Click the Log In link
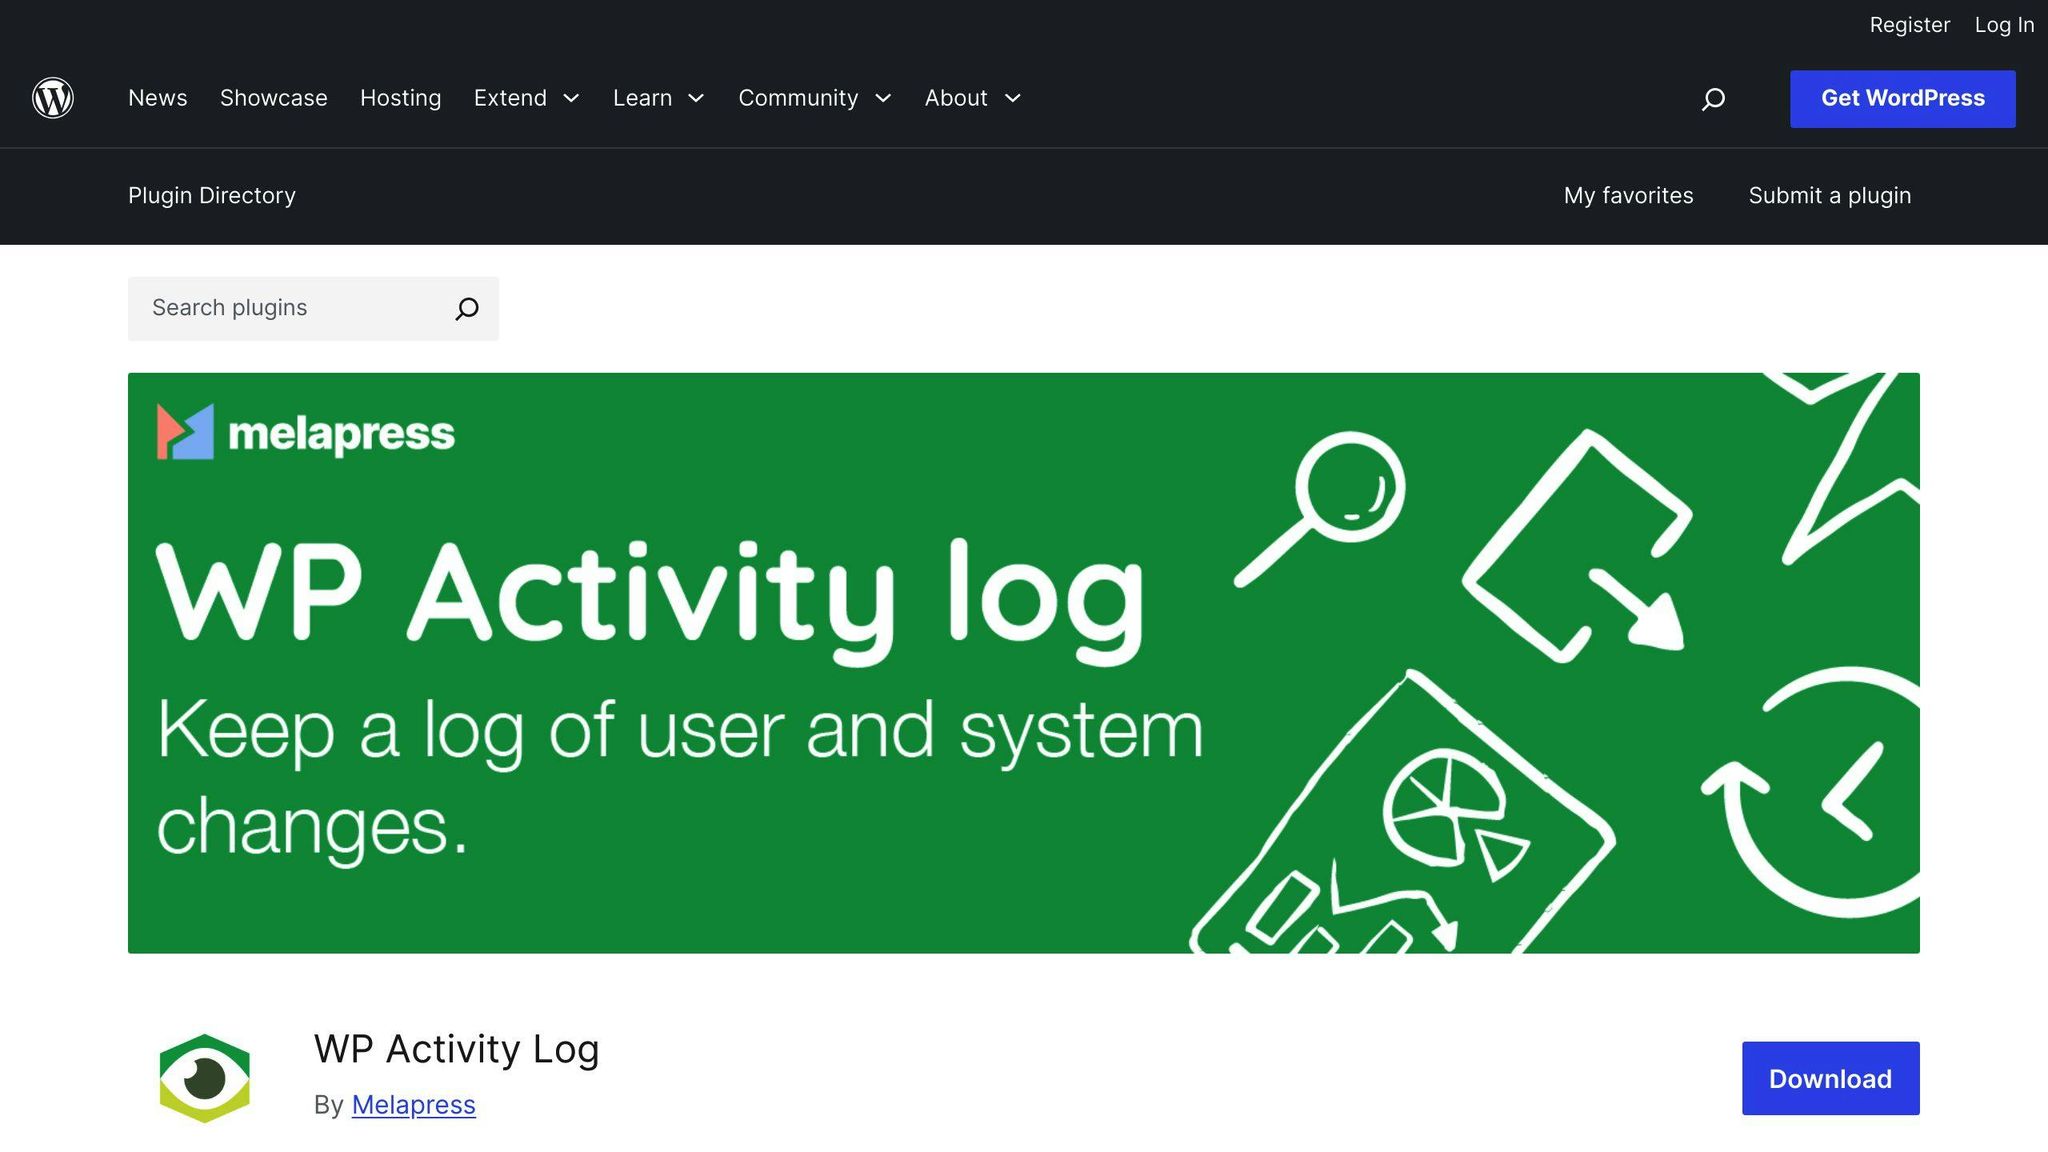 [x=2004, y=25]
